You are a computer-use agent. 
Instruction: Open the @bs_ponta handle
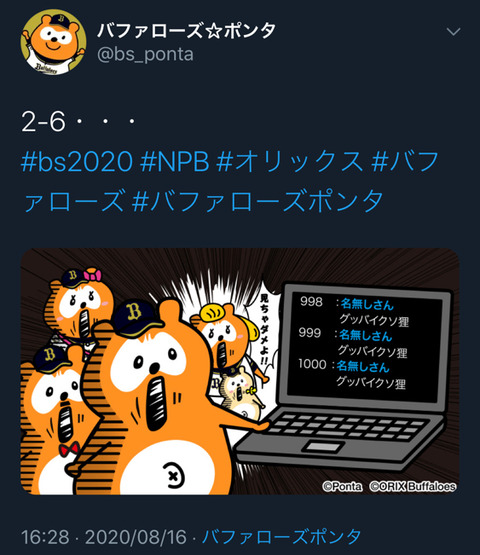point(145,55)
